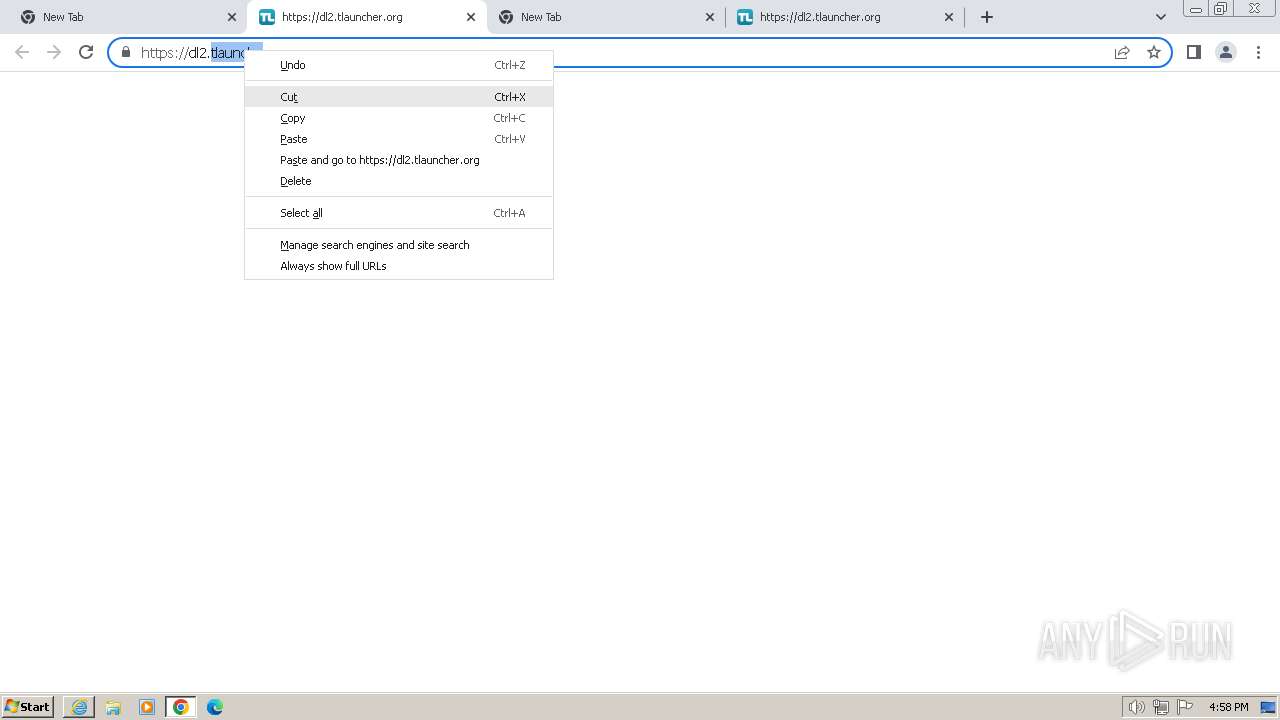Image resolution: width=1280 pixels, height=720 pixels.
Task: Close the second New Tab tab
Action: [710, 17]
